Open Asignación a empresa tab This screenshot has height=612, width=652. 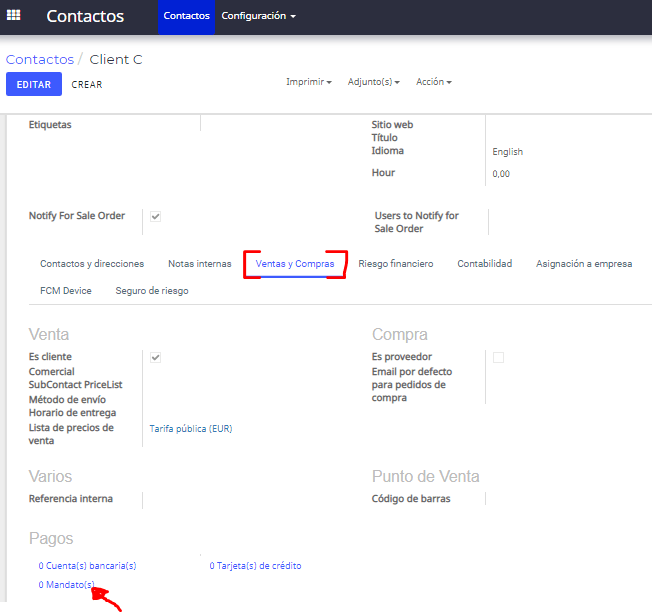[x=584, y=264]
